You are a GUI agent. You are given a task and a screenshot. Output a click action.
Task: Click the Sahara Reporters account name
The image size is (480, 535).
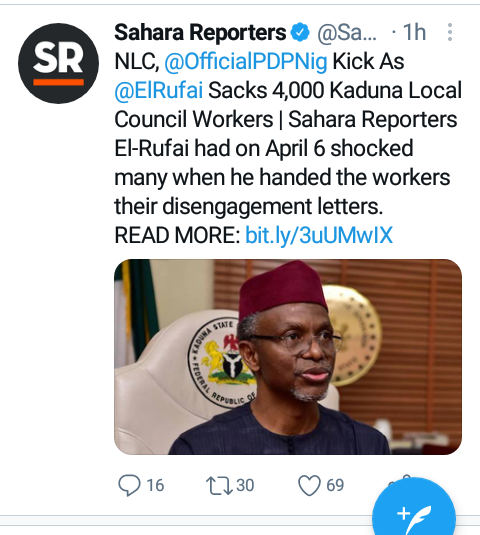[x=200, y=32]
